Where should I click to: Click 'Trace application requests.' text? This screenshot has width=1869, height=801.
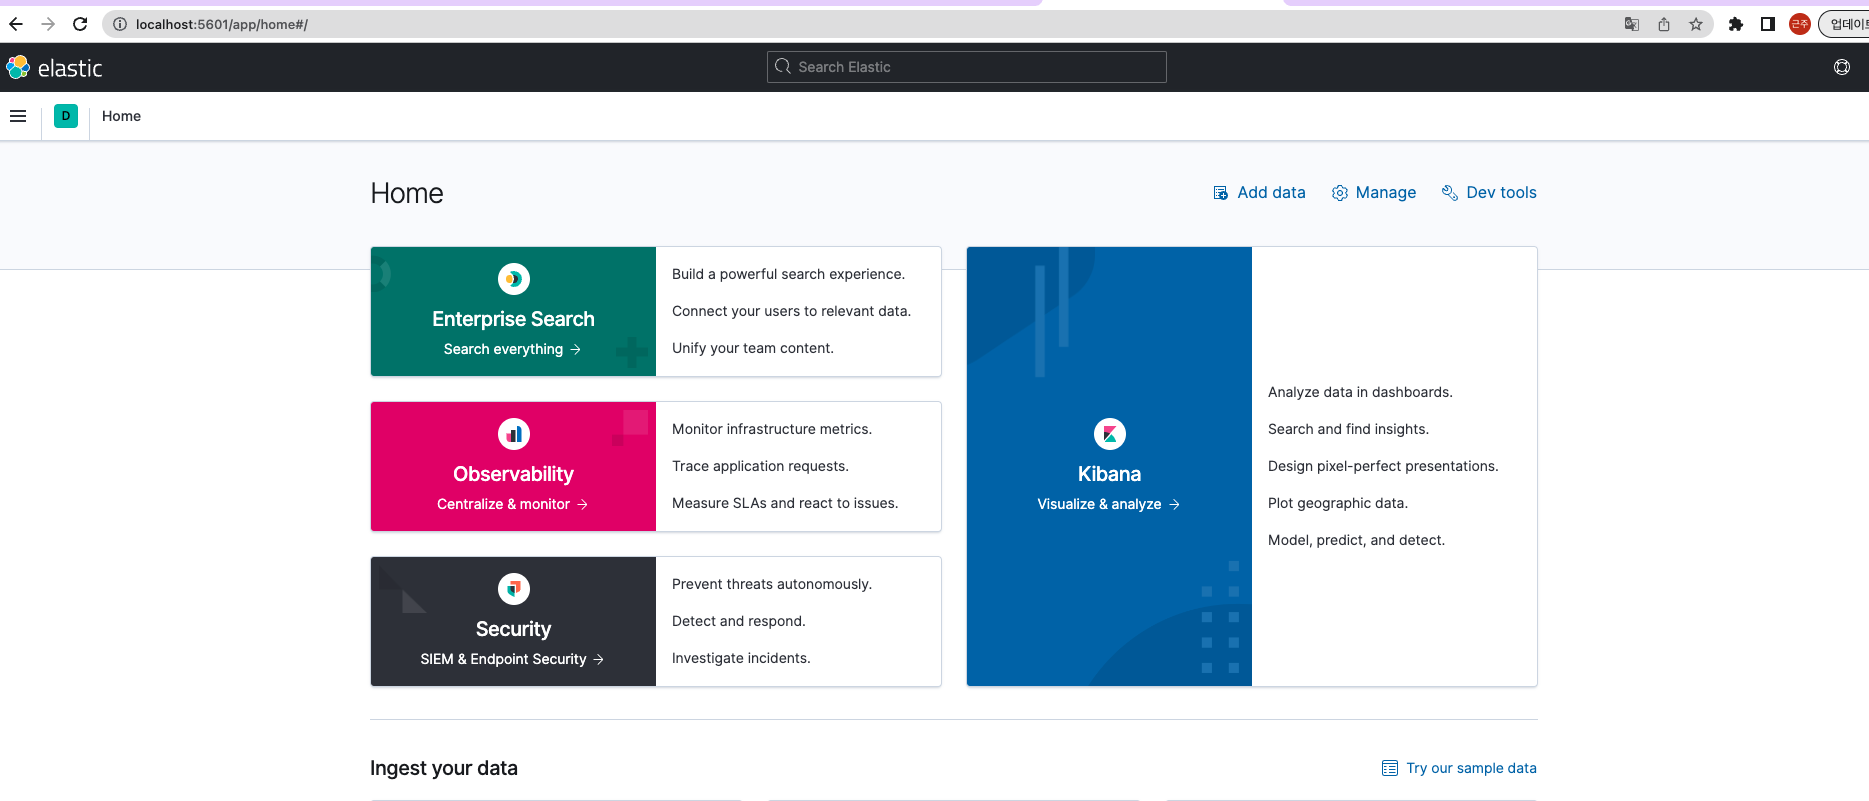761,466
